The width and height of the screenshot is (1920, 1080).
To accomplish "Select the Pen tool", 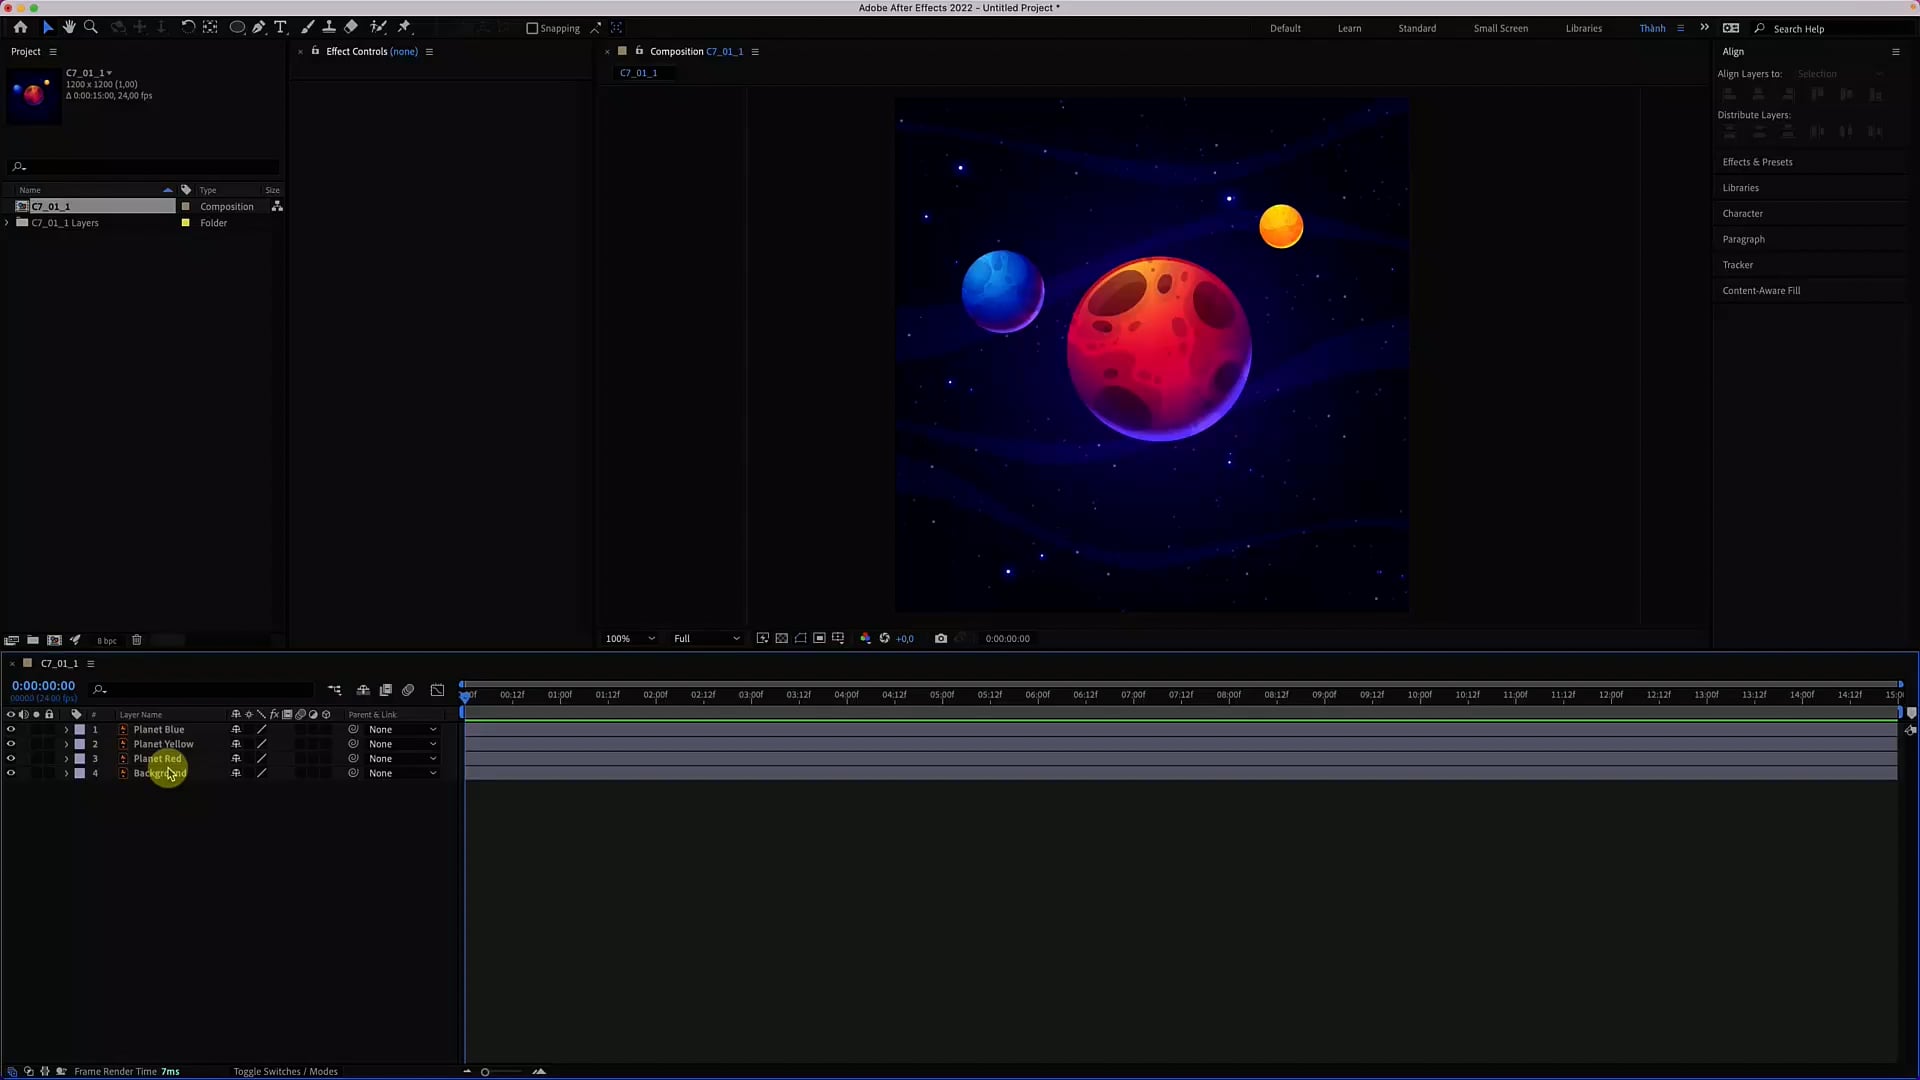I will tap(259, 27).
